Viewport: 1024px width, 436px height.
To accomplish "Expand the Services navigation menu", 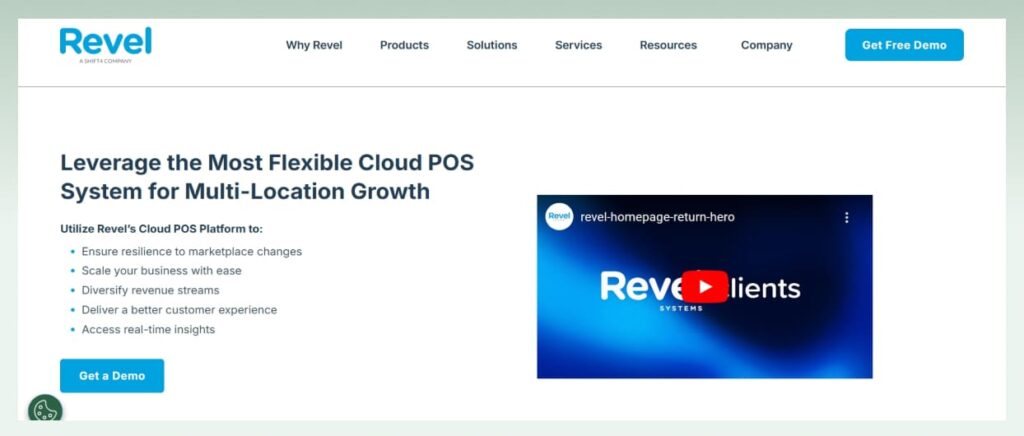I will (578, 45).
